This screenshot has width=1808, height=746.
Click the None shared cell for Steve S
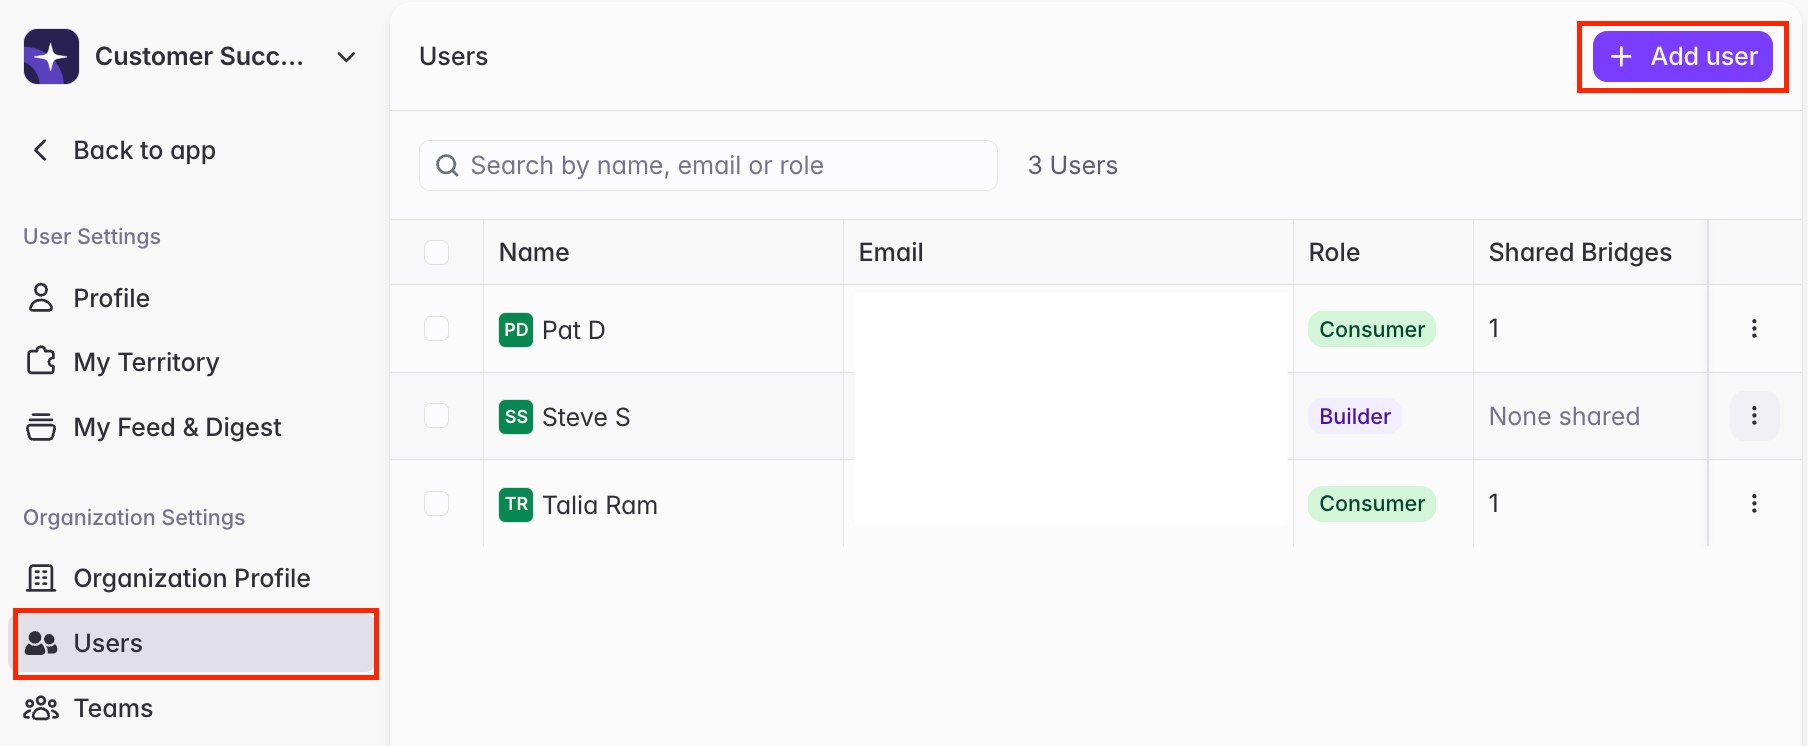tap(1564, 416)
